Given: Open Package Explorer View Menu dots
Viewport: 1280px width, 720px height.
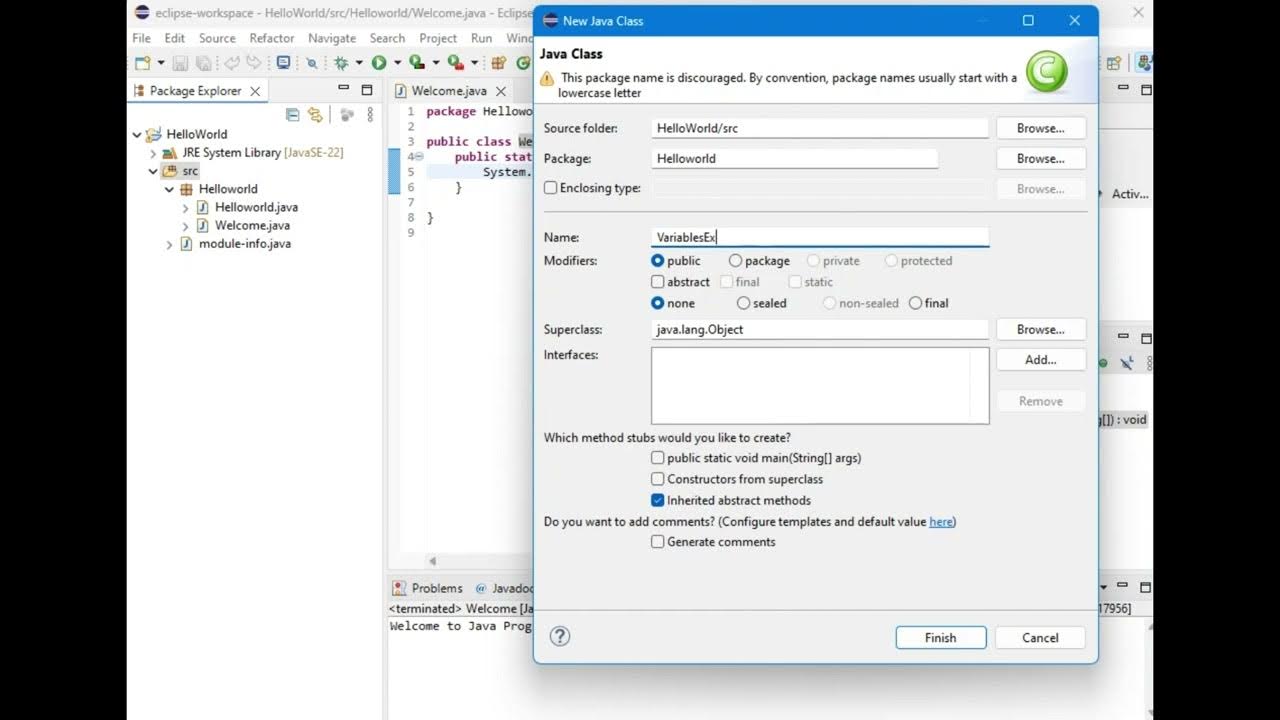Looking at the screenshot, I should [x=370, y=115].
